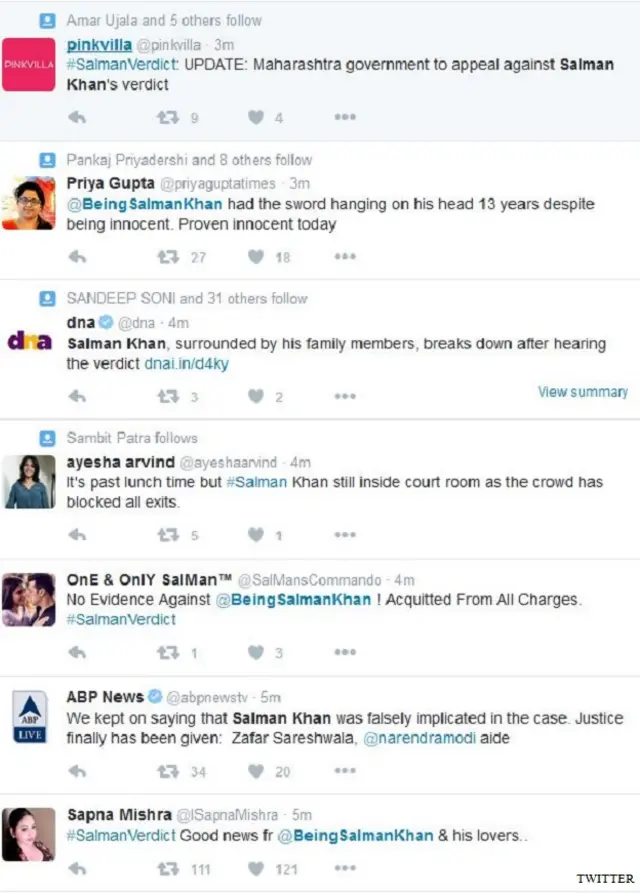Open the dnai.in/d4ky link
Image resolution: width=640 pixels, height=893 pixels.
tap(194, 364)
